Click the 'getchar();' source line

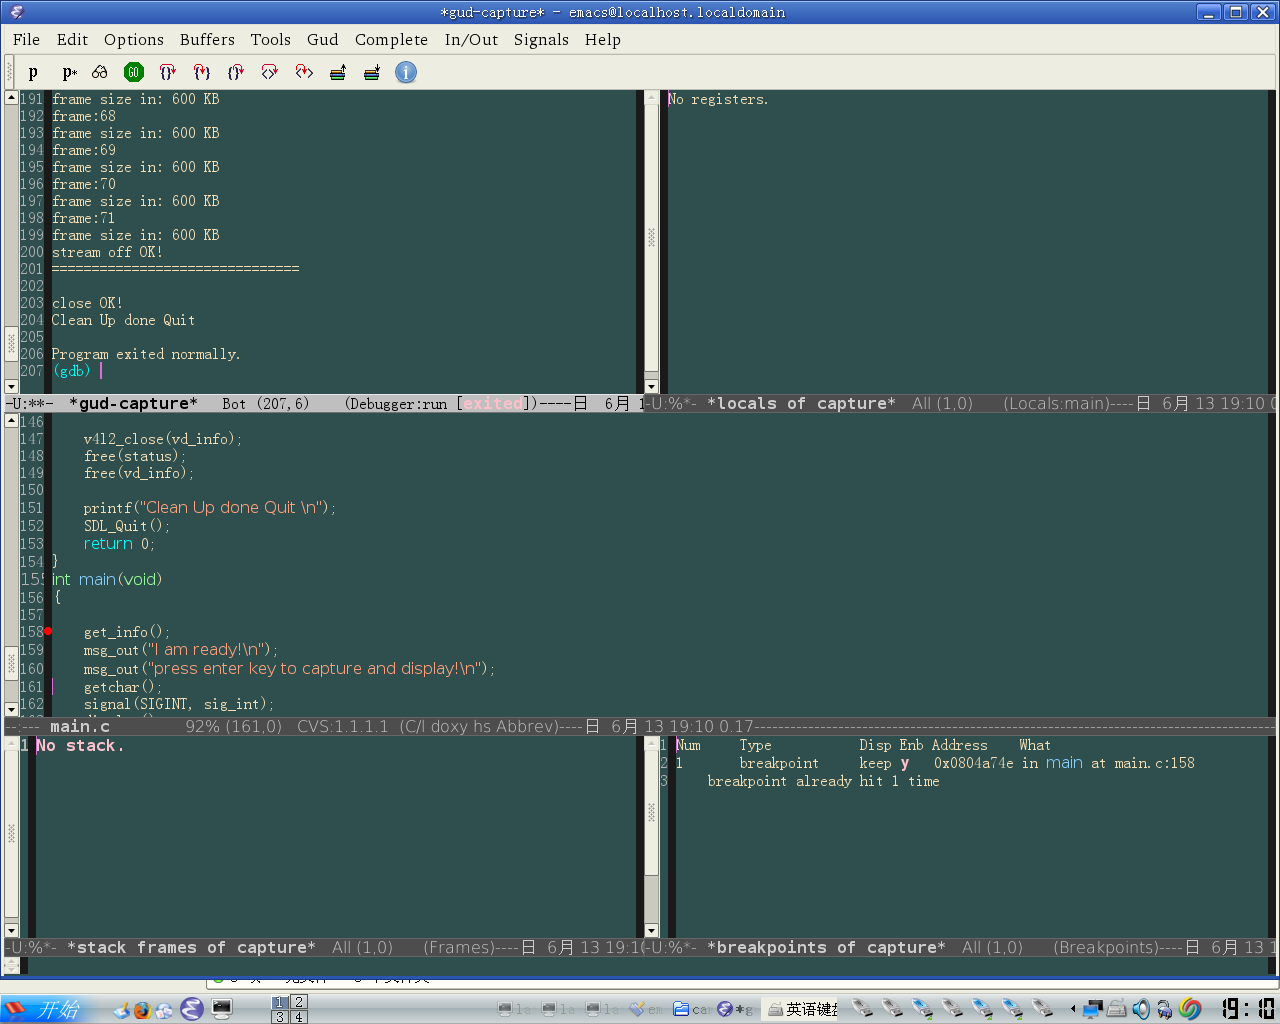click(x=122, y=687)
